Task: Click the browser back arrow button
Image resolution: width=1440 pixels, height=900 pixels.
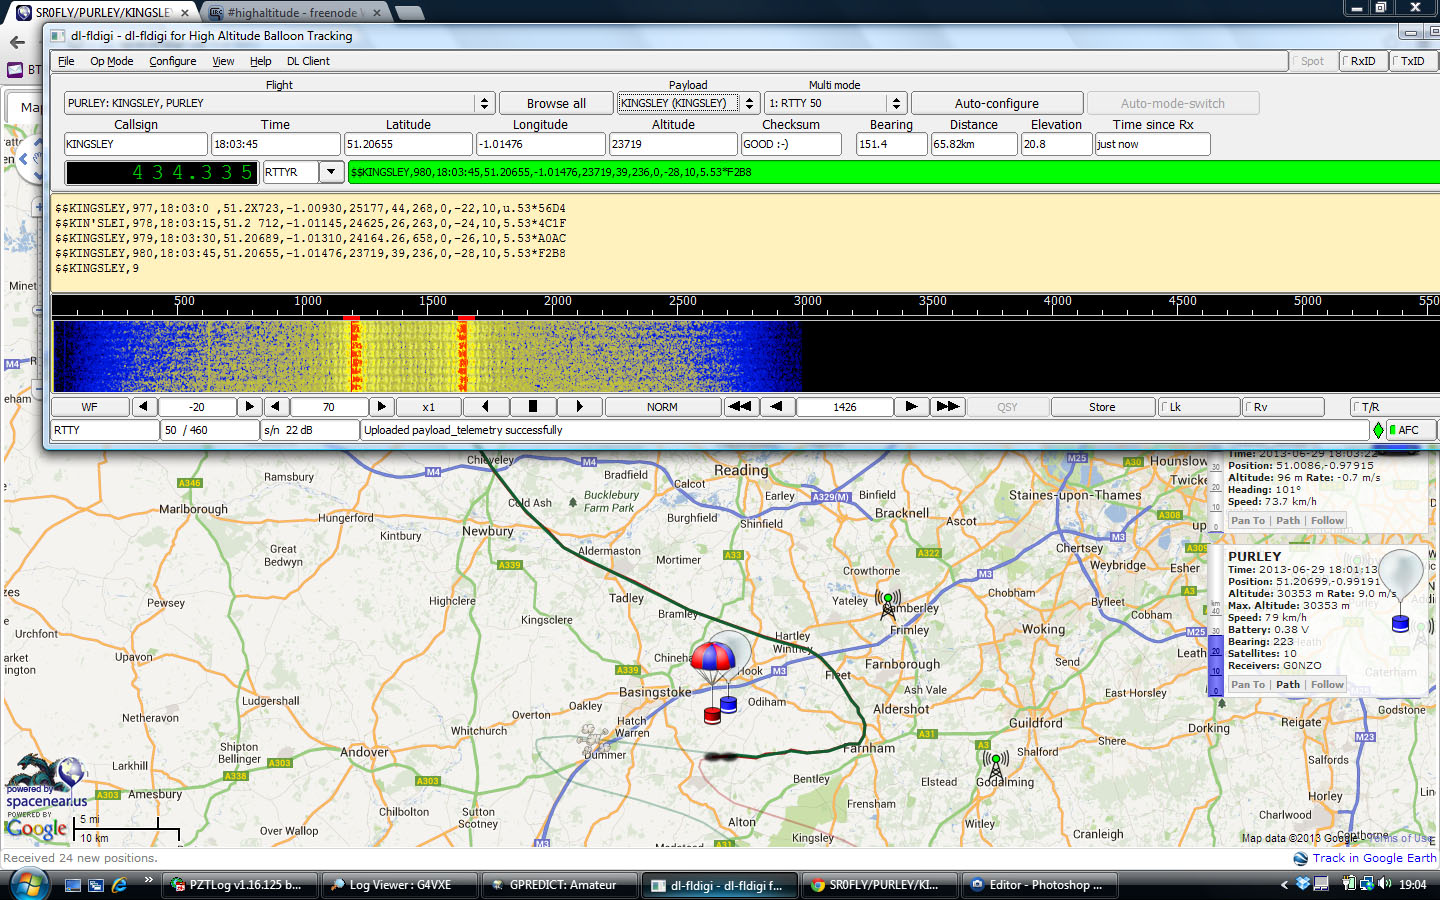Action: click(17, 42)
